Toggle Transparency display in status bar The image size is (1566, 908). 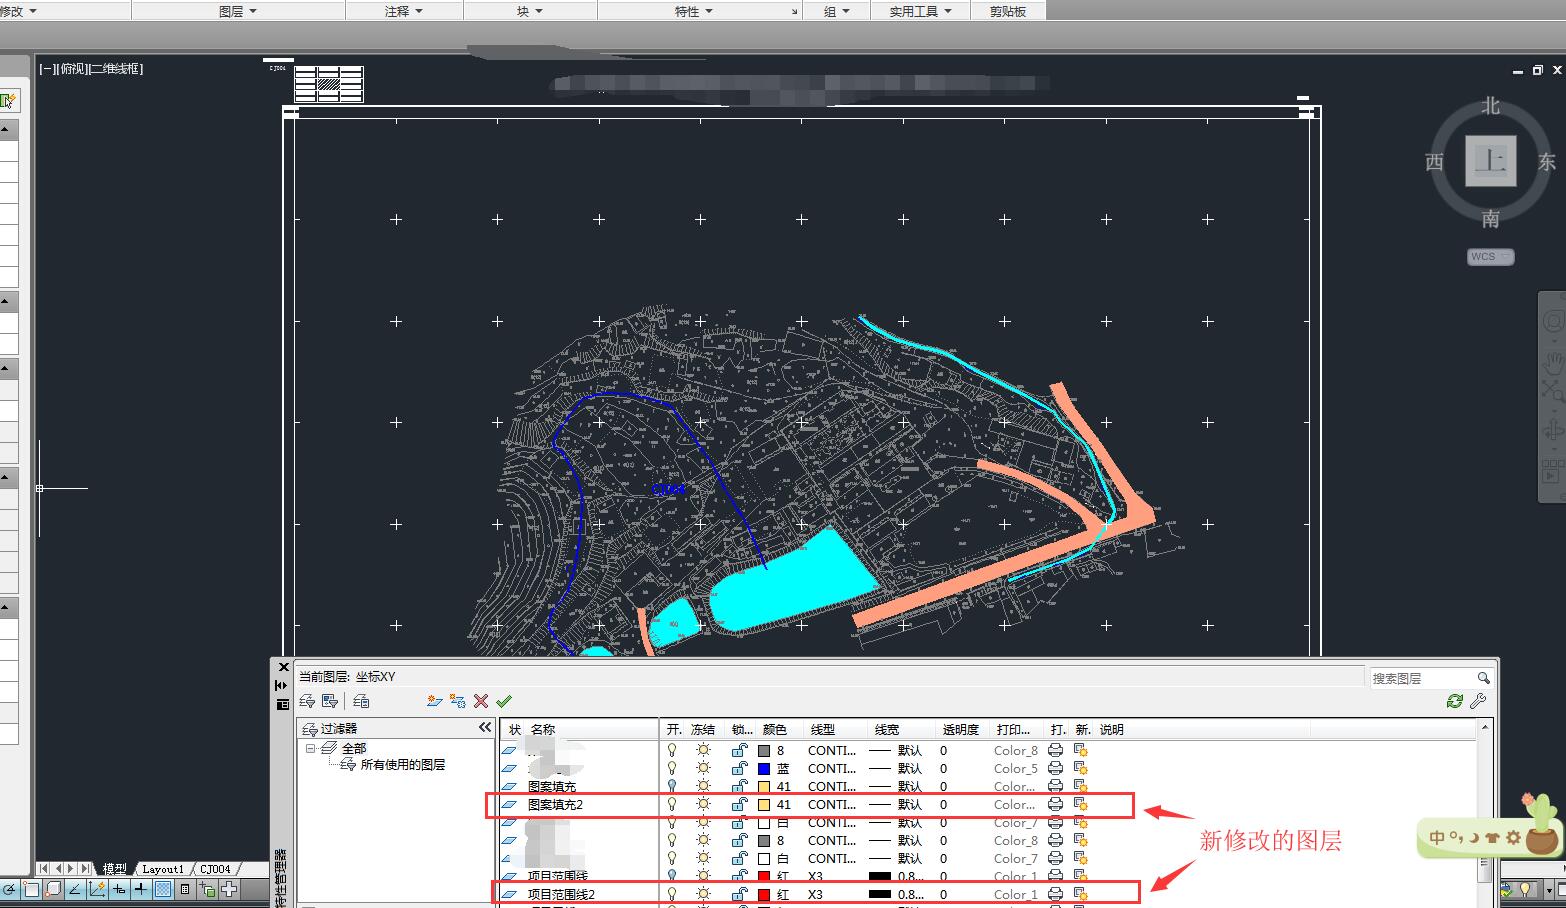tap(163, 890)
